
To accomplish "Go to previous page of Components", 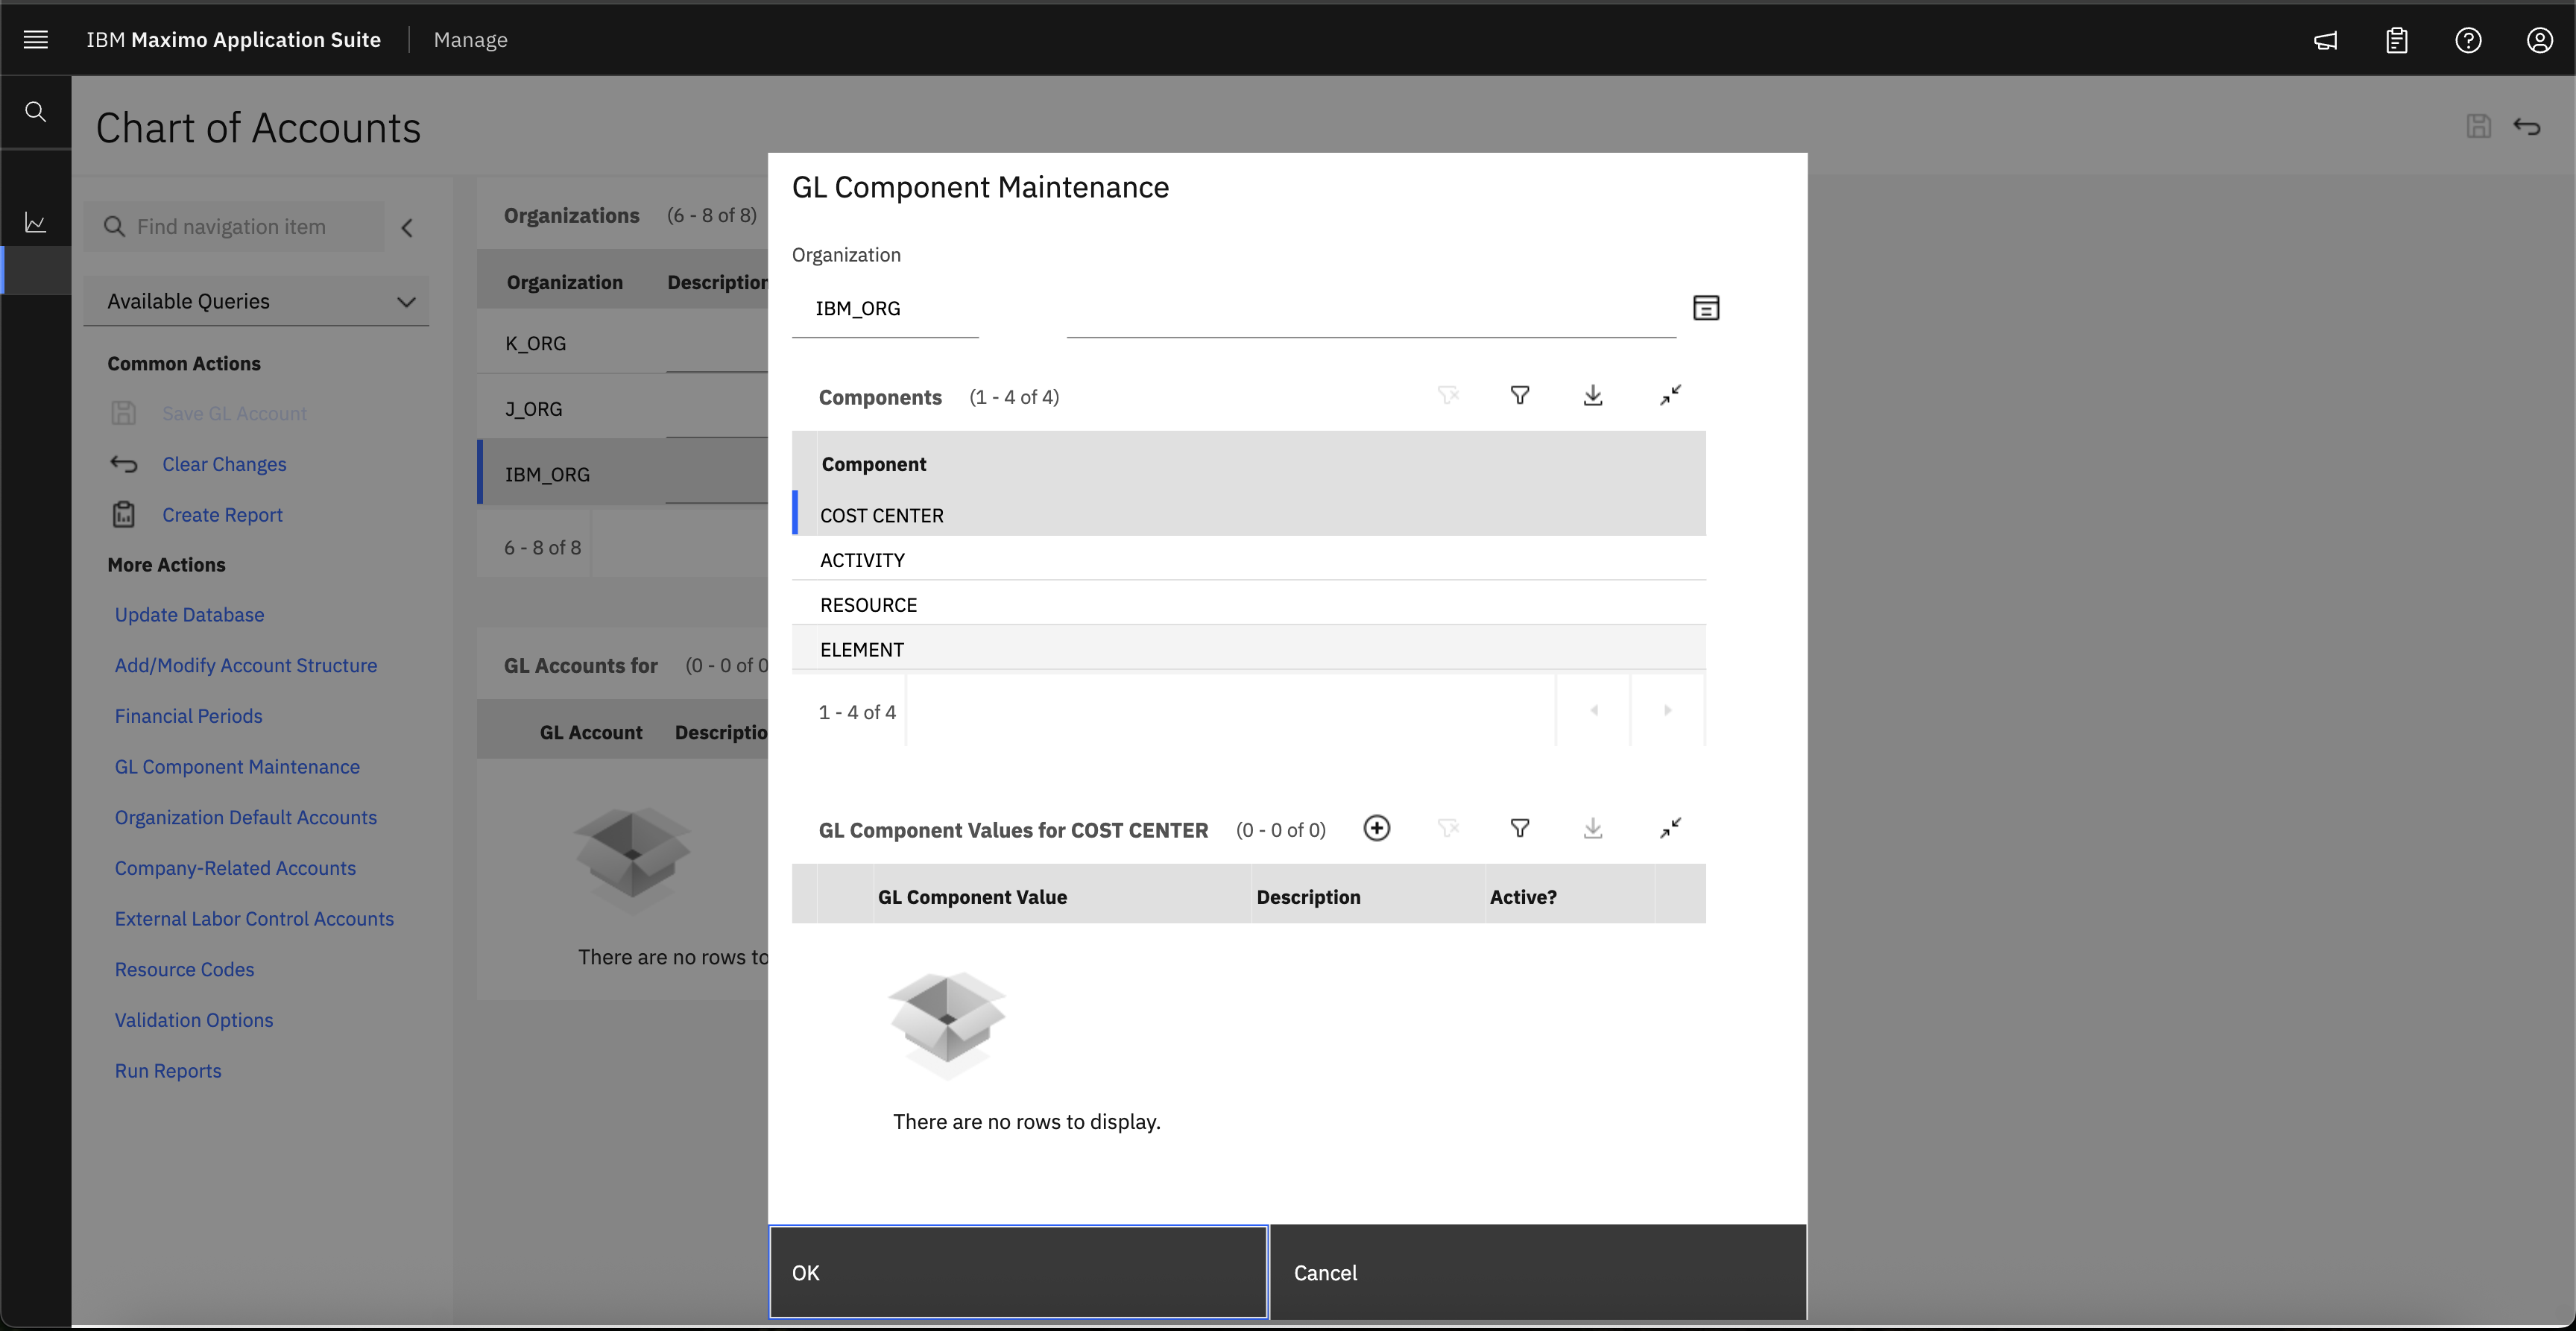I will [1594, 710].
